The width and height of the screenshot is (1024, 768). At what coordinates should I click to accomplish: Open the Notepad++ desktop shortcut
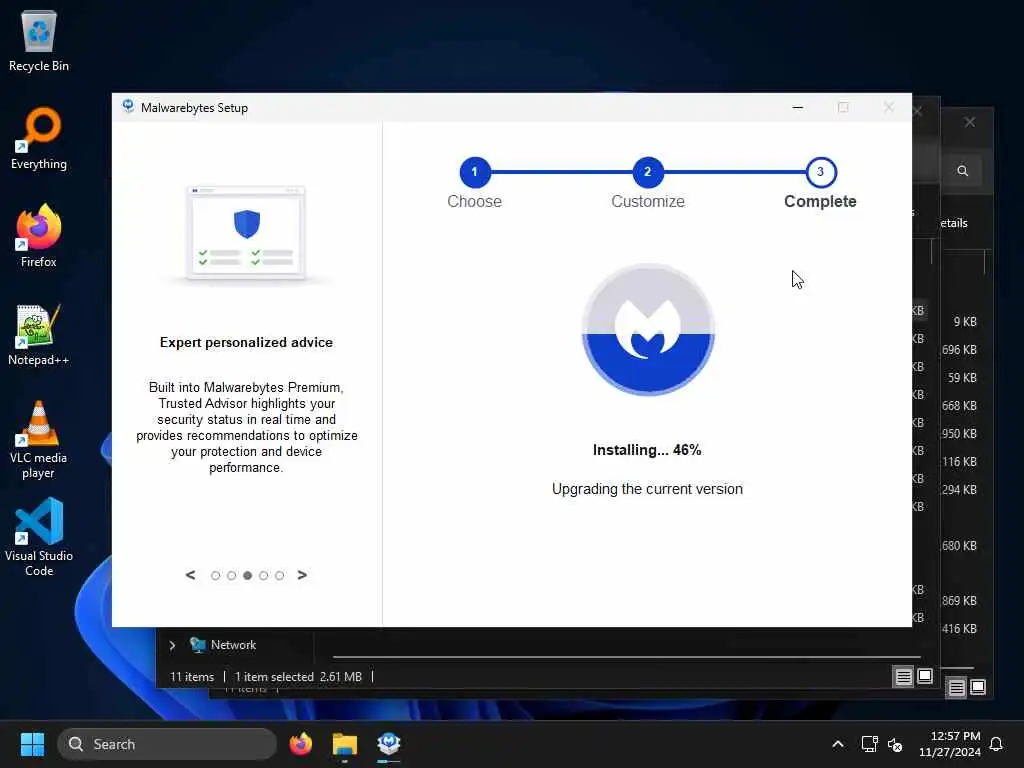tap(39, 334)
